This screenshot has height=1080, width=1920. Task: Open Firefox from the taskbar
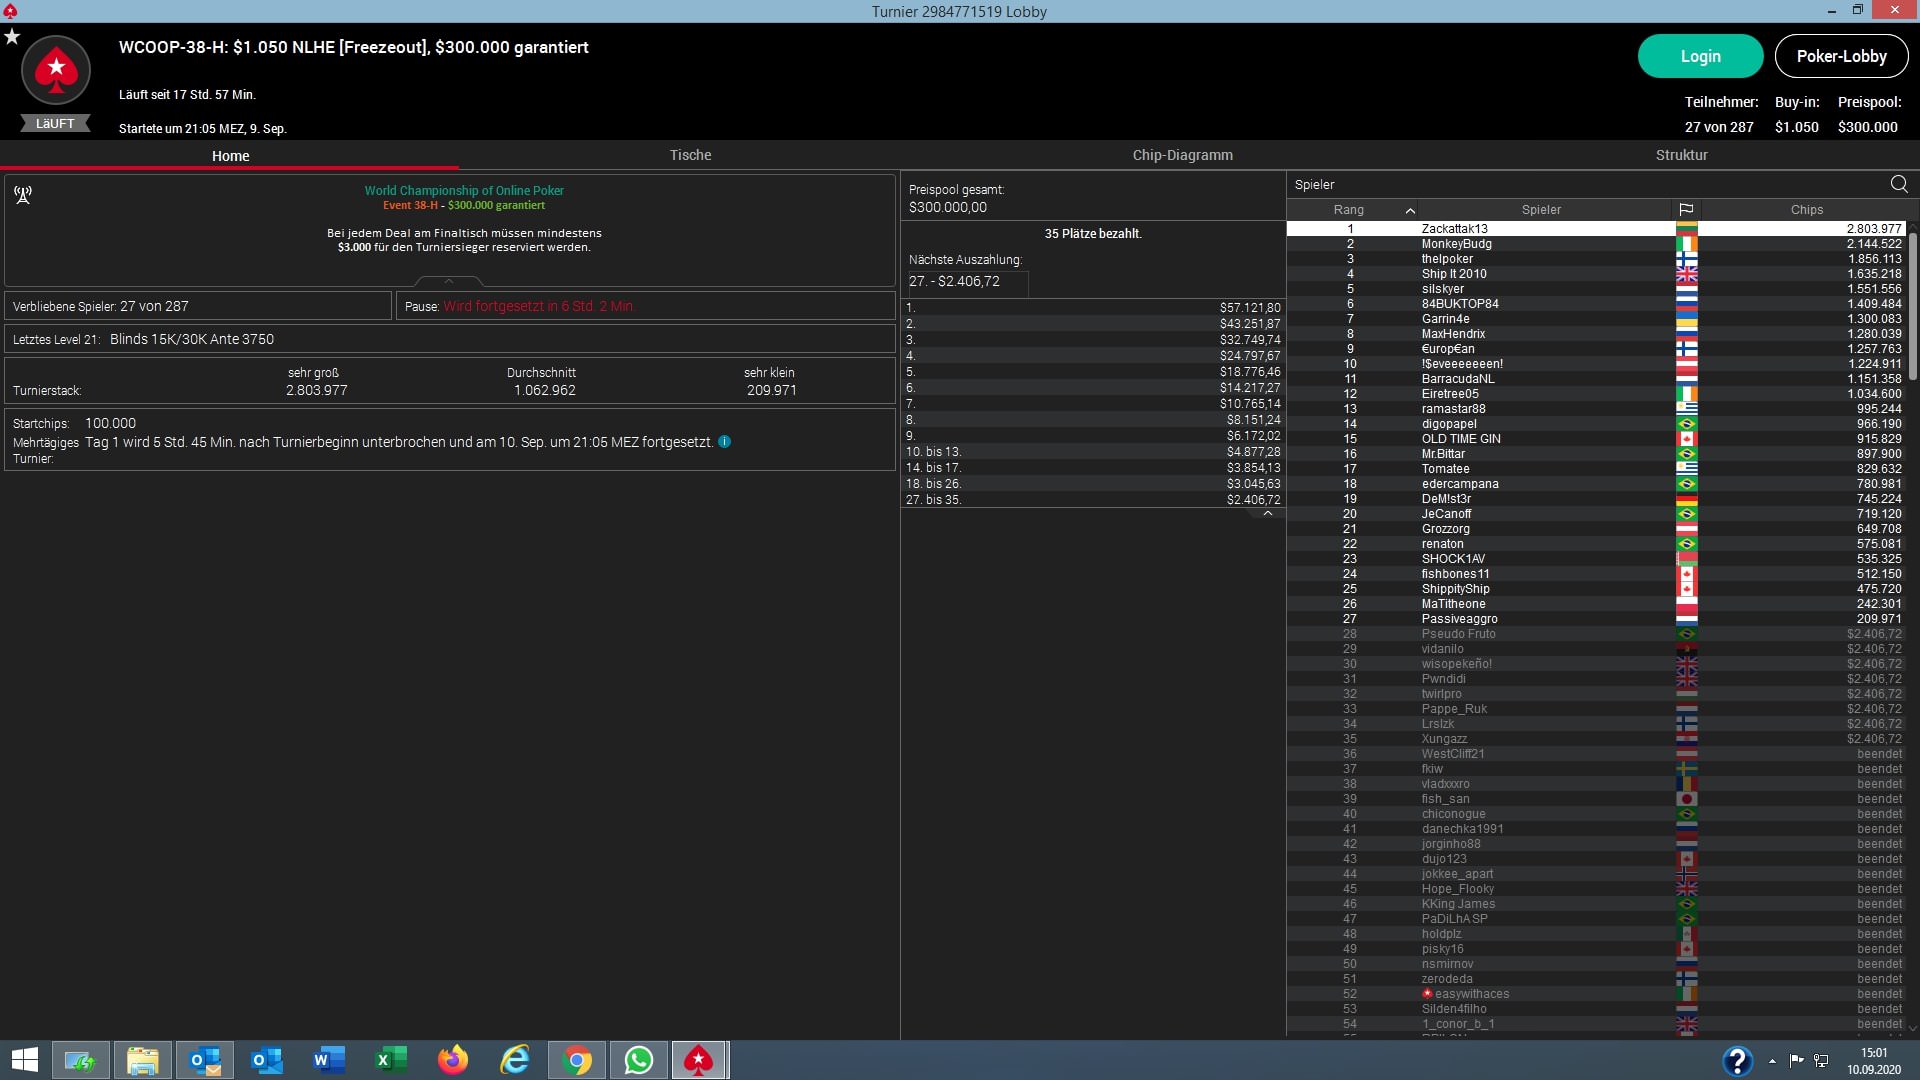point(453,1060)
